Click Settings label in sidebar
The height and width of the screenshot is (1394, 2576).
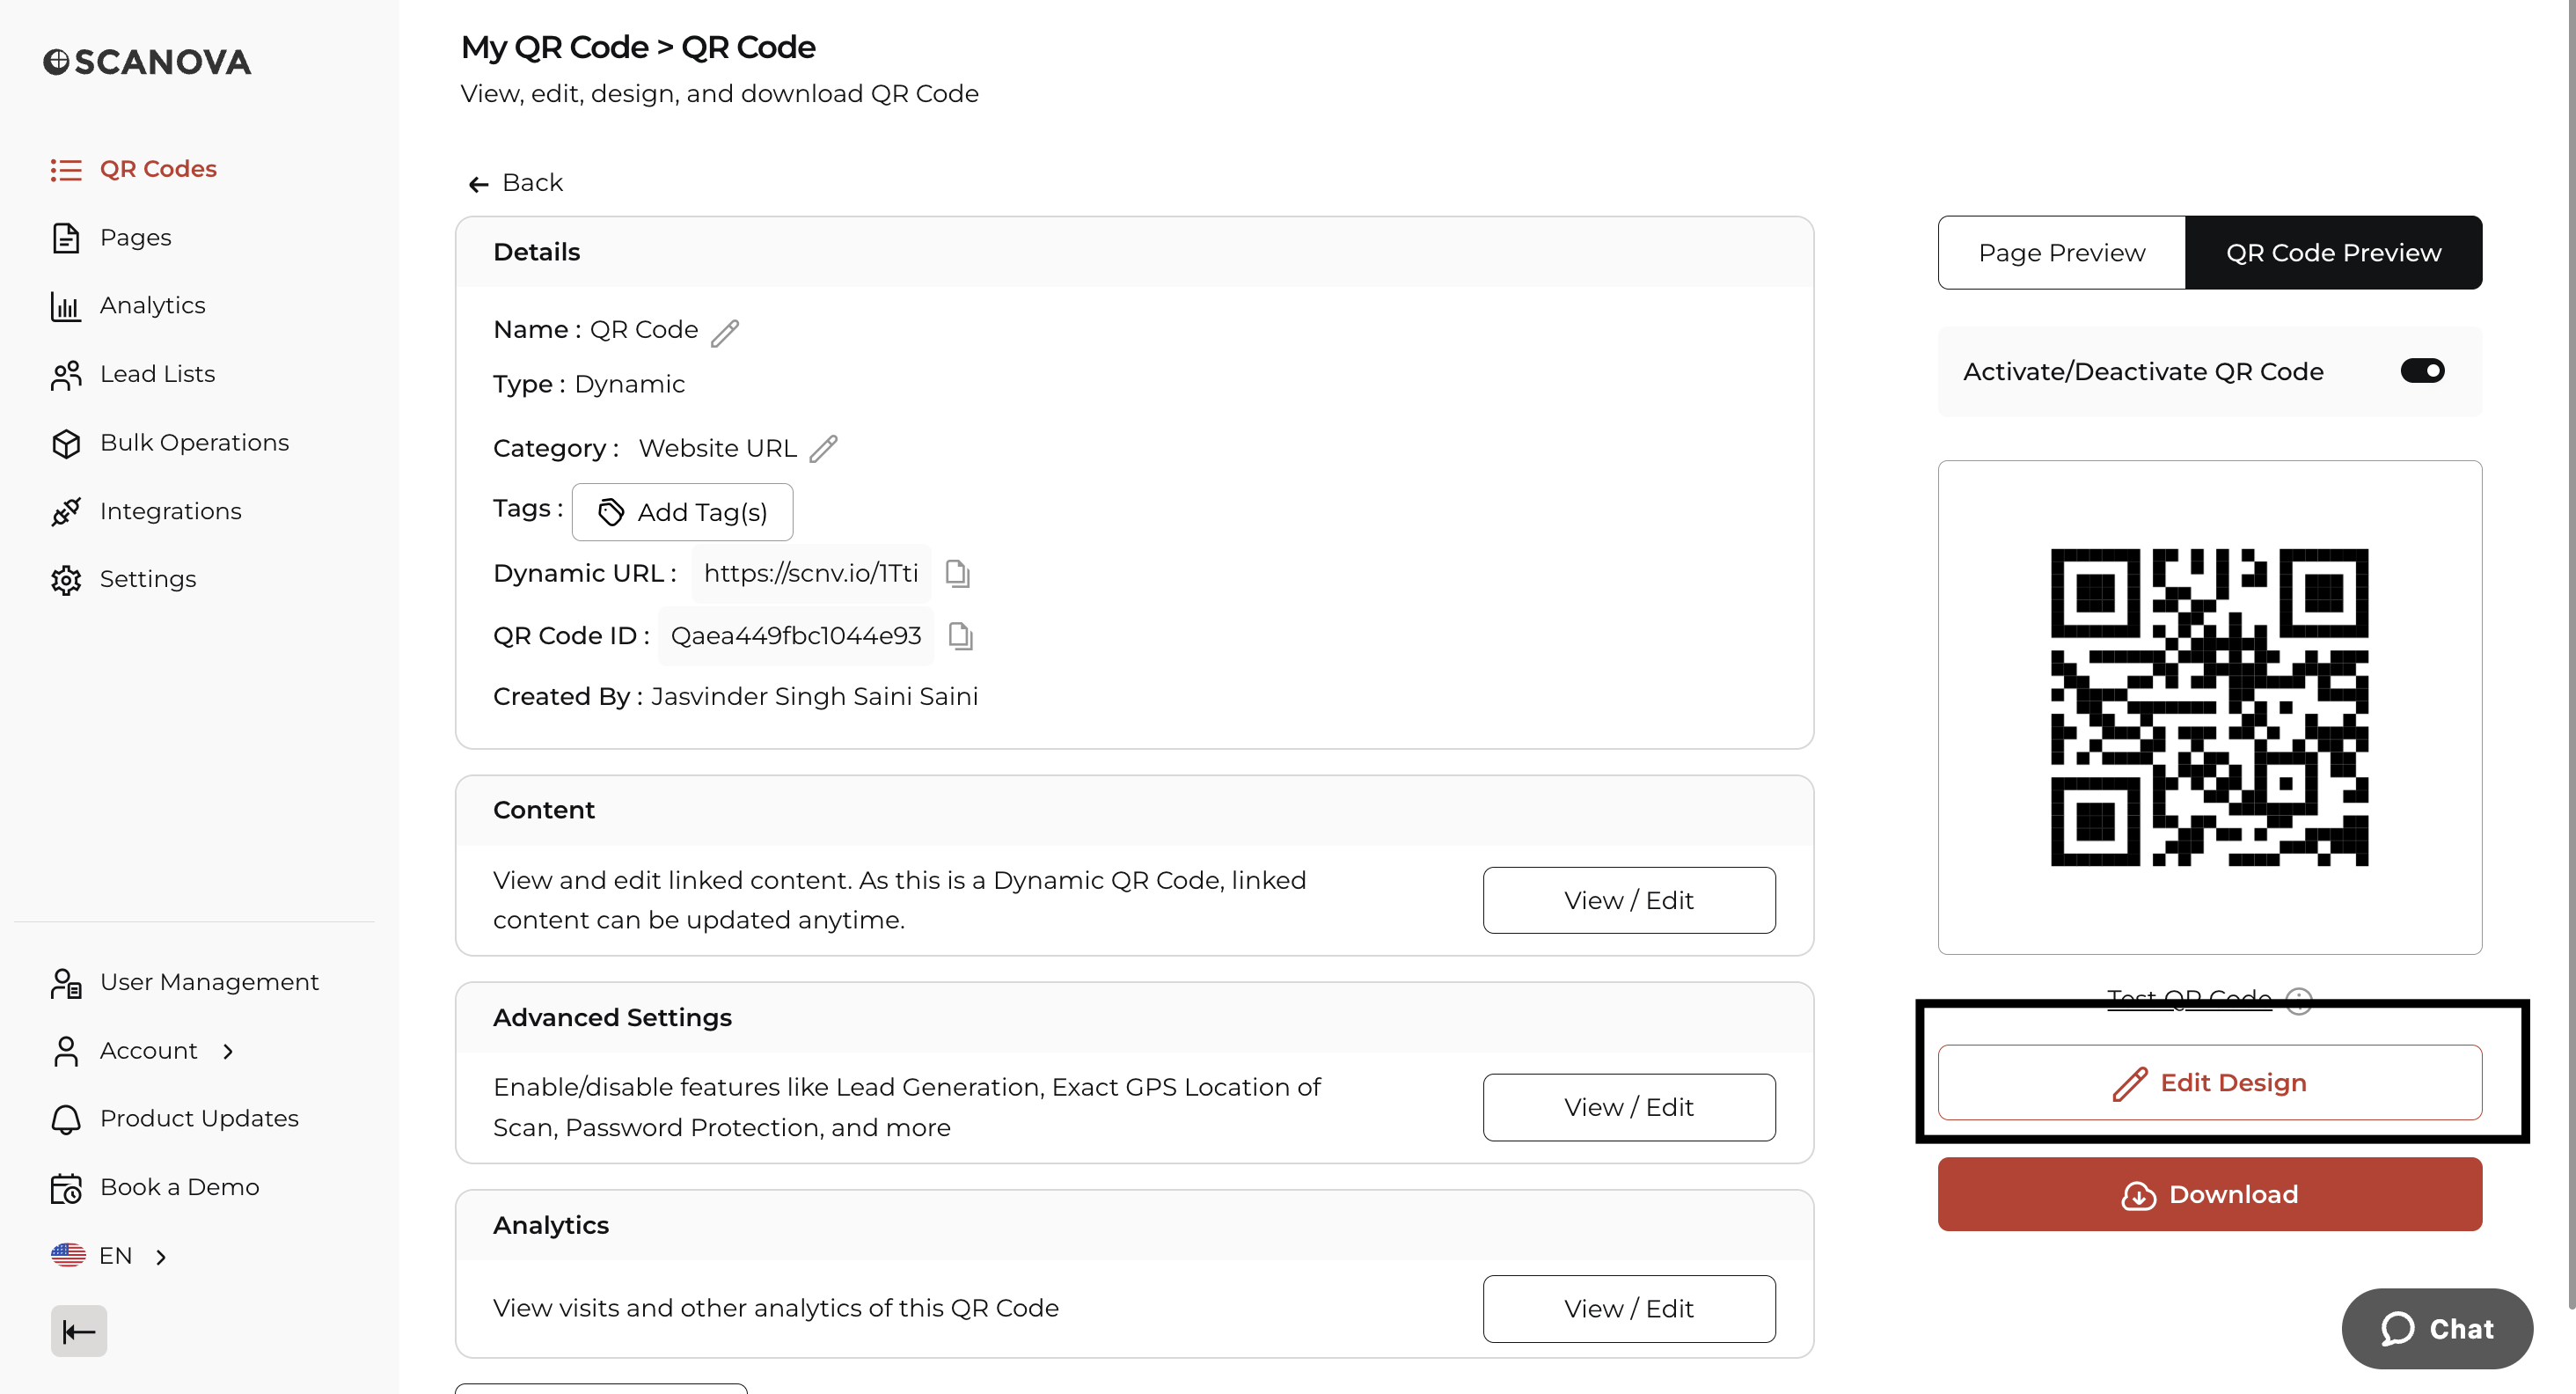pos(147,580)
